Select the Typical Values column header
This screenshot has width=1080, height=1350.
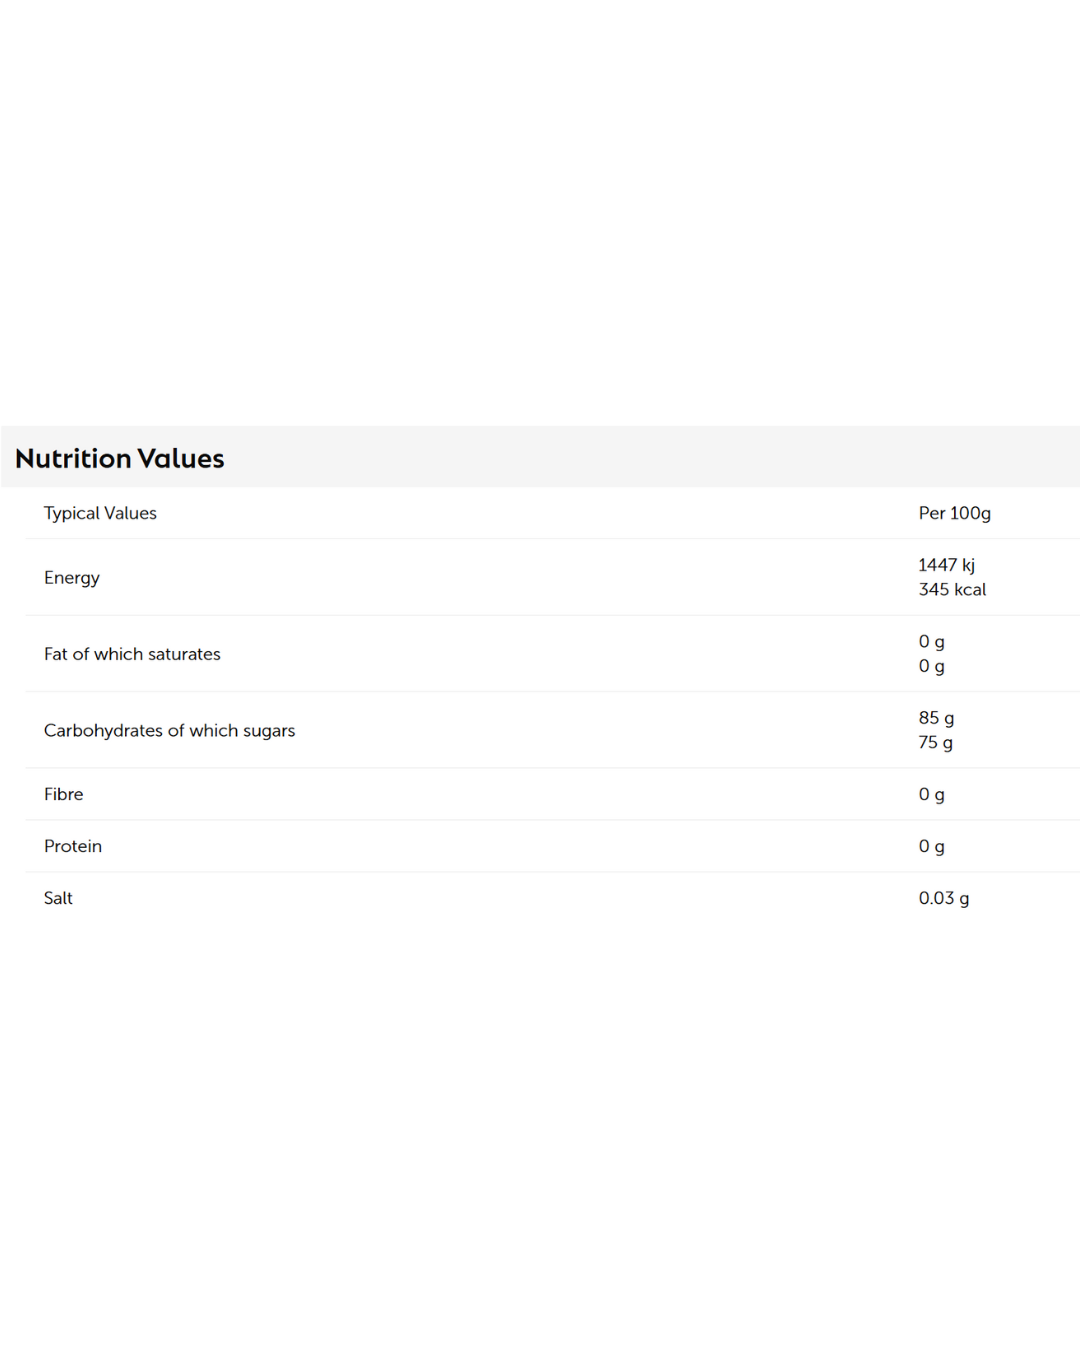tap(100, 513)
